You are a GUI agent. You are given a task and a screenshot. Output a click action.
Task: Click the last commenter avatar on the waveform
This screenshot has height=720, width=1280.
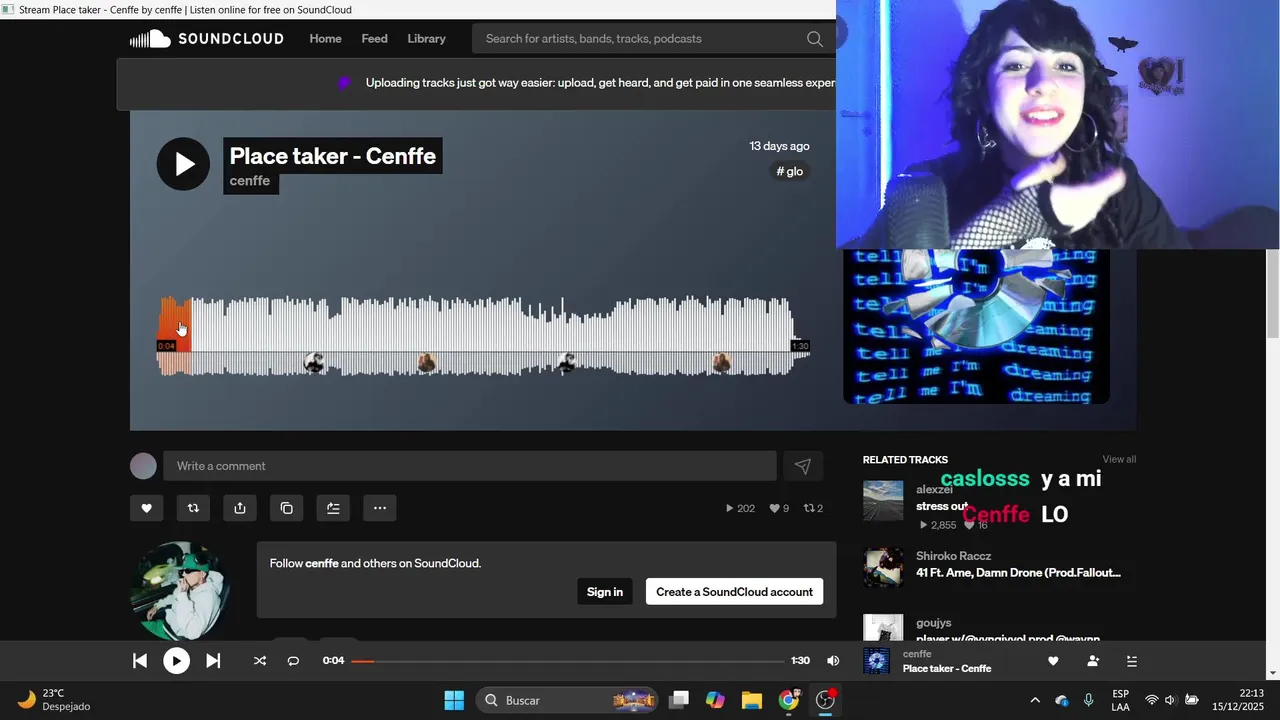pyautogui.click(x=721, y=363)
